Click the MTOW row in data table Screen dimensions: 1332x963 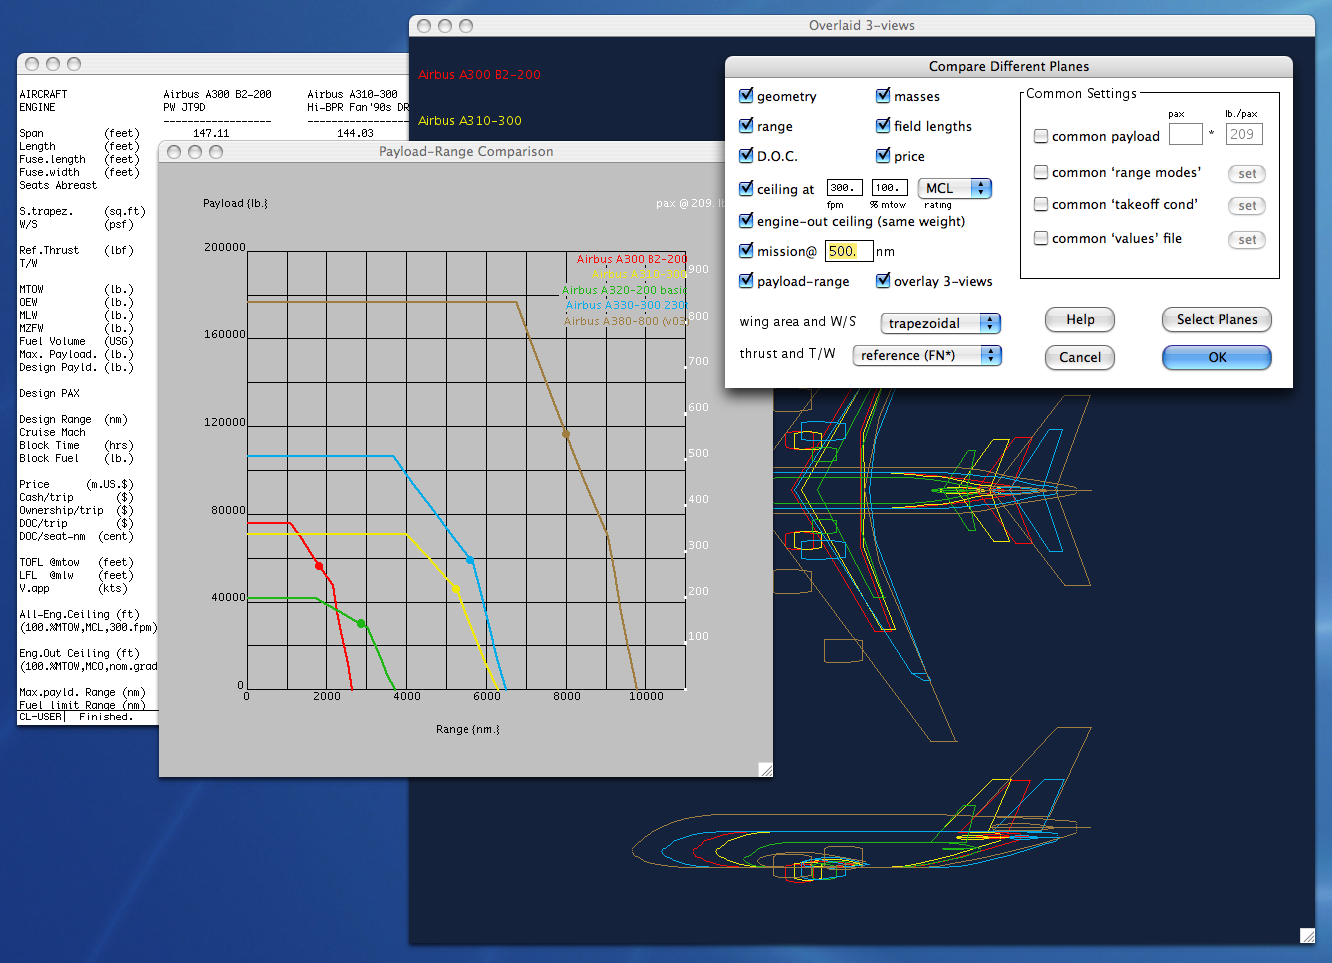pos(77,289)
